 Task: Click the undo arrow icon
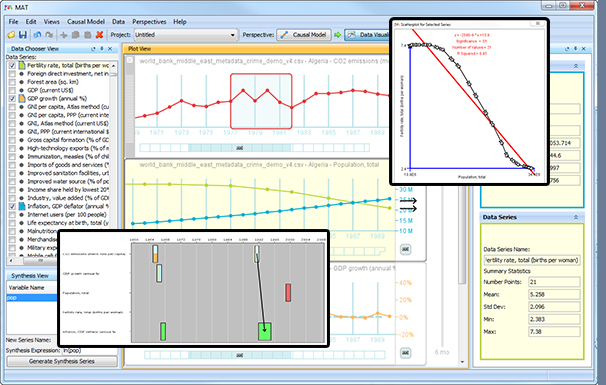click(x=37, y=35)
